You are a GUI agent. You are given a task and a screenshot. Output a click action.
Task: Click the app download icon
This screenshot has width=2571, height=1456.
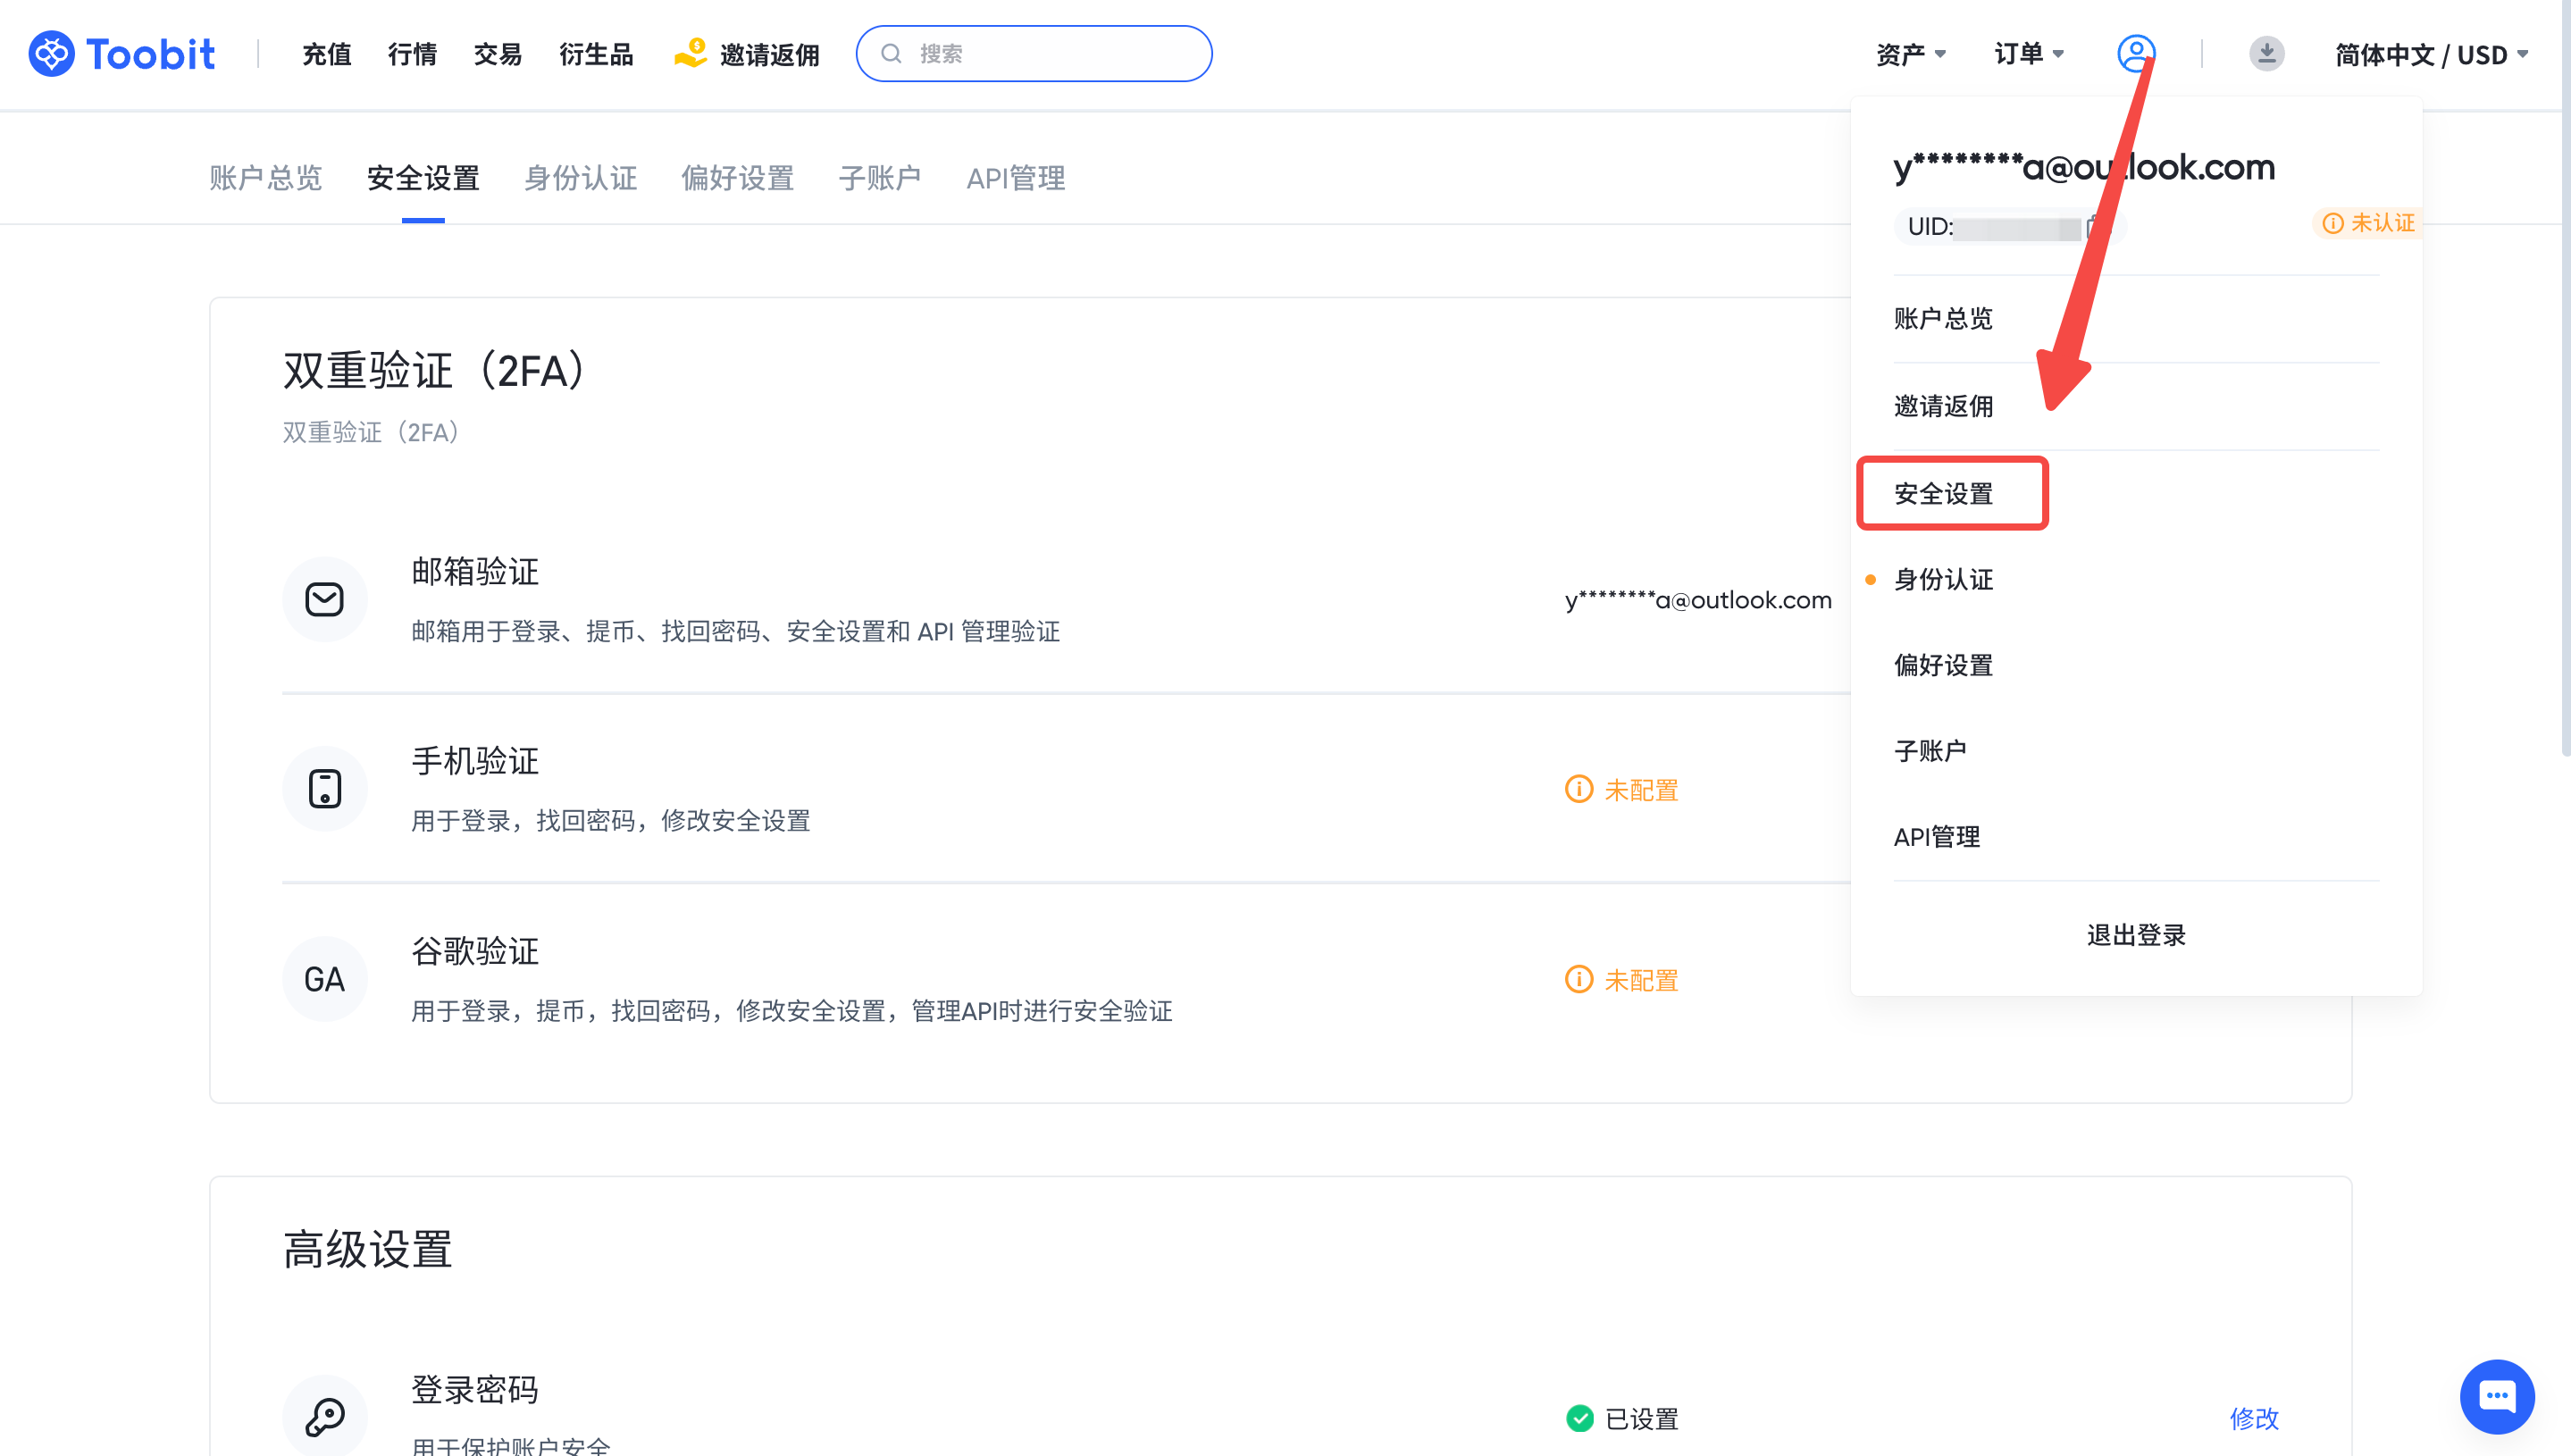[x=2266, y=53]
